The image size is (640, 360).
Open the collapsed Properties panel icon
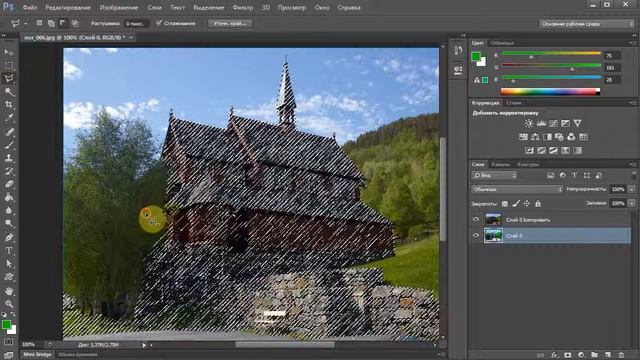point(458,70)
